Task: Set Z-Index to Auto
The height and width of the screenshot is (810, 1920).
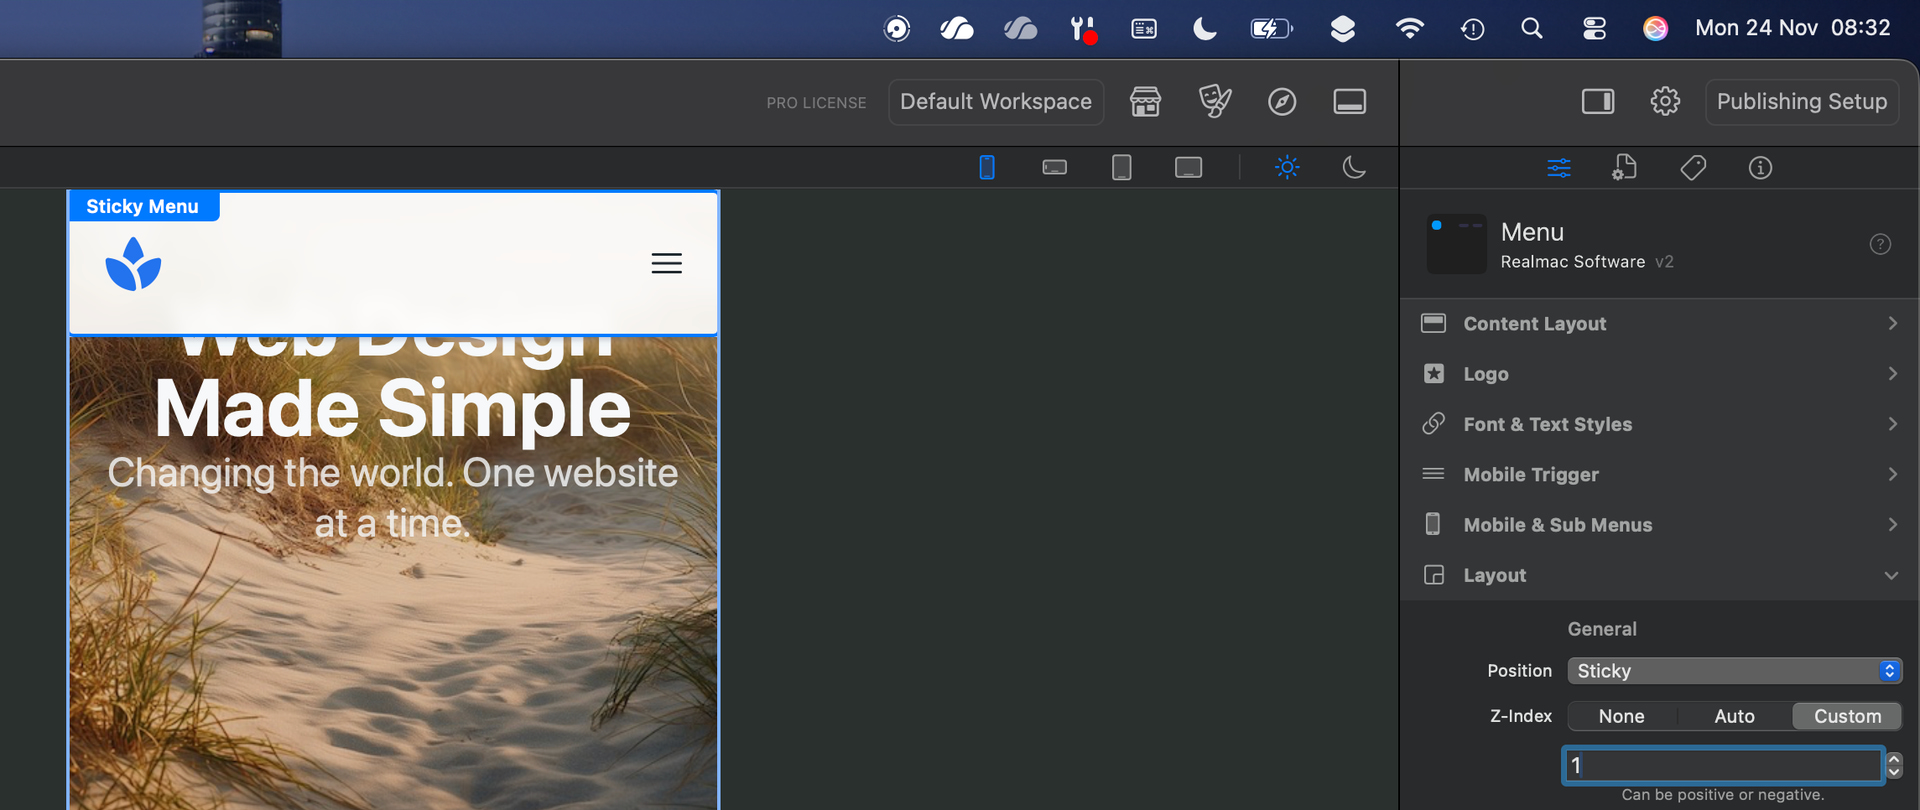Action: point(1734,716)
